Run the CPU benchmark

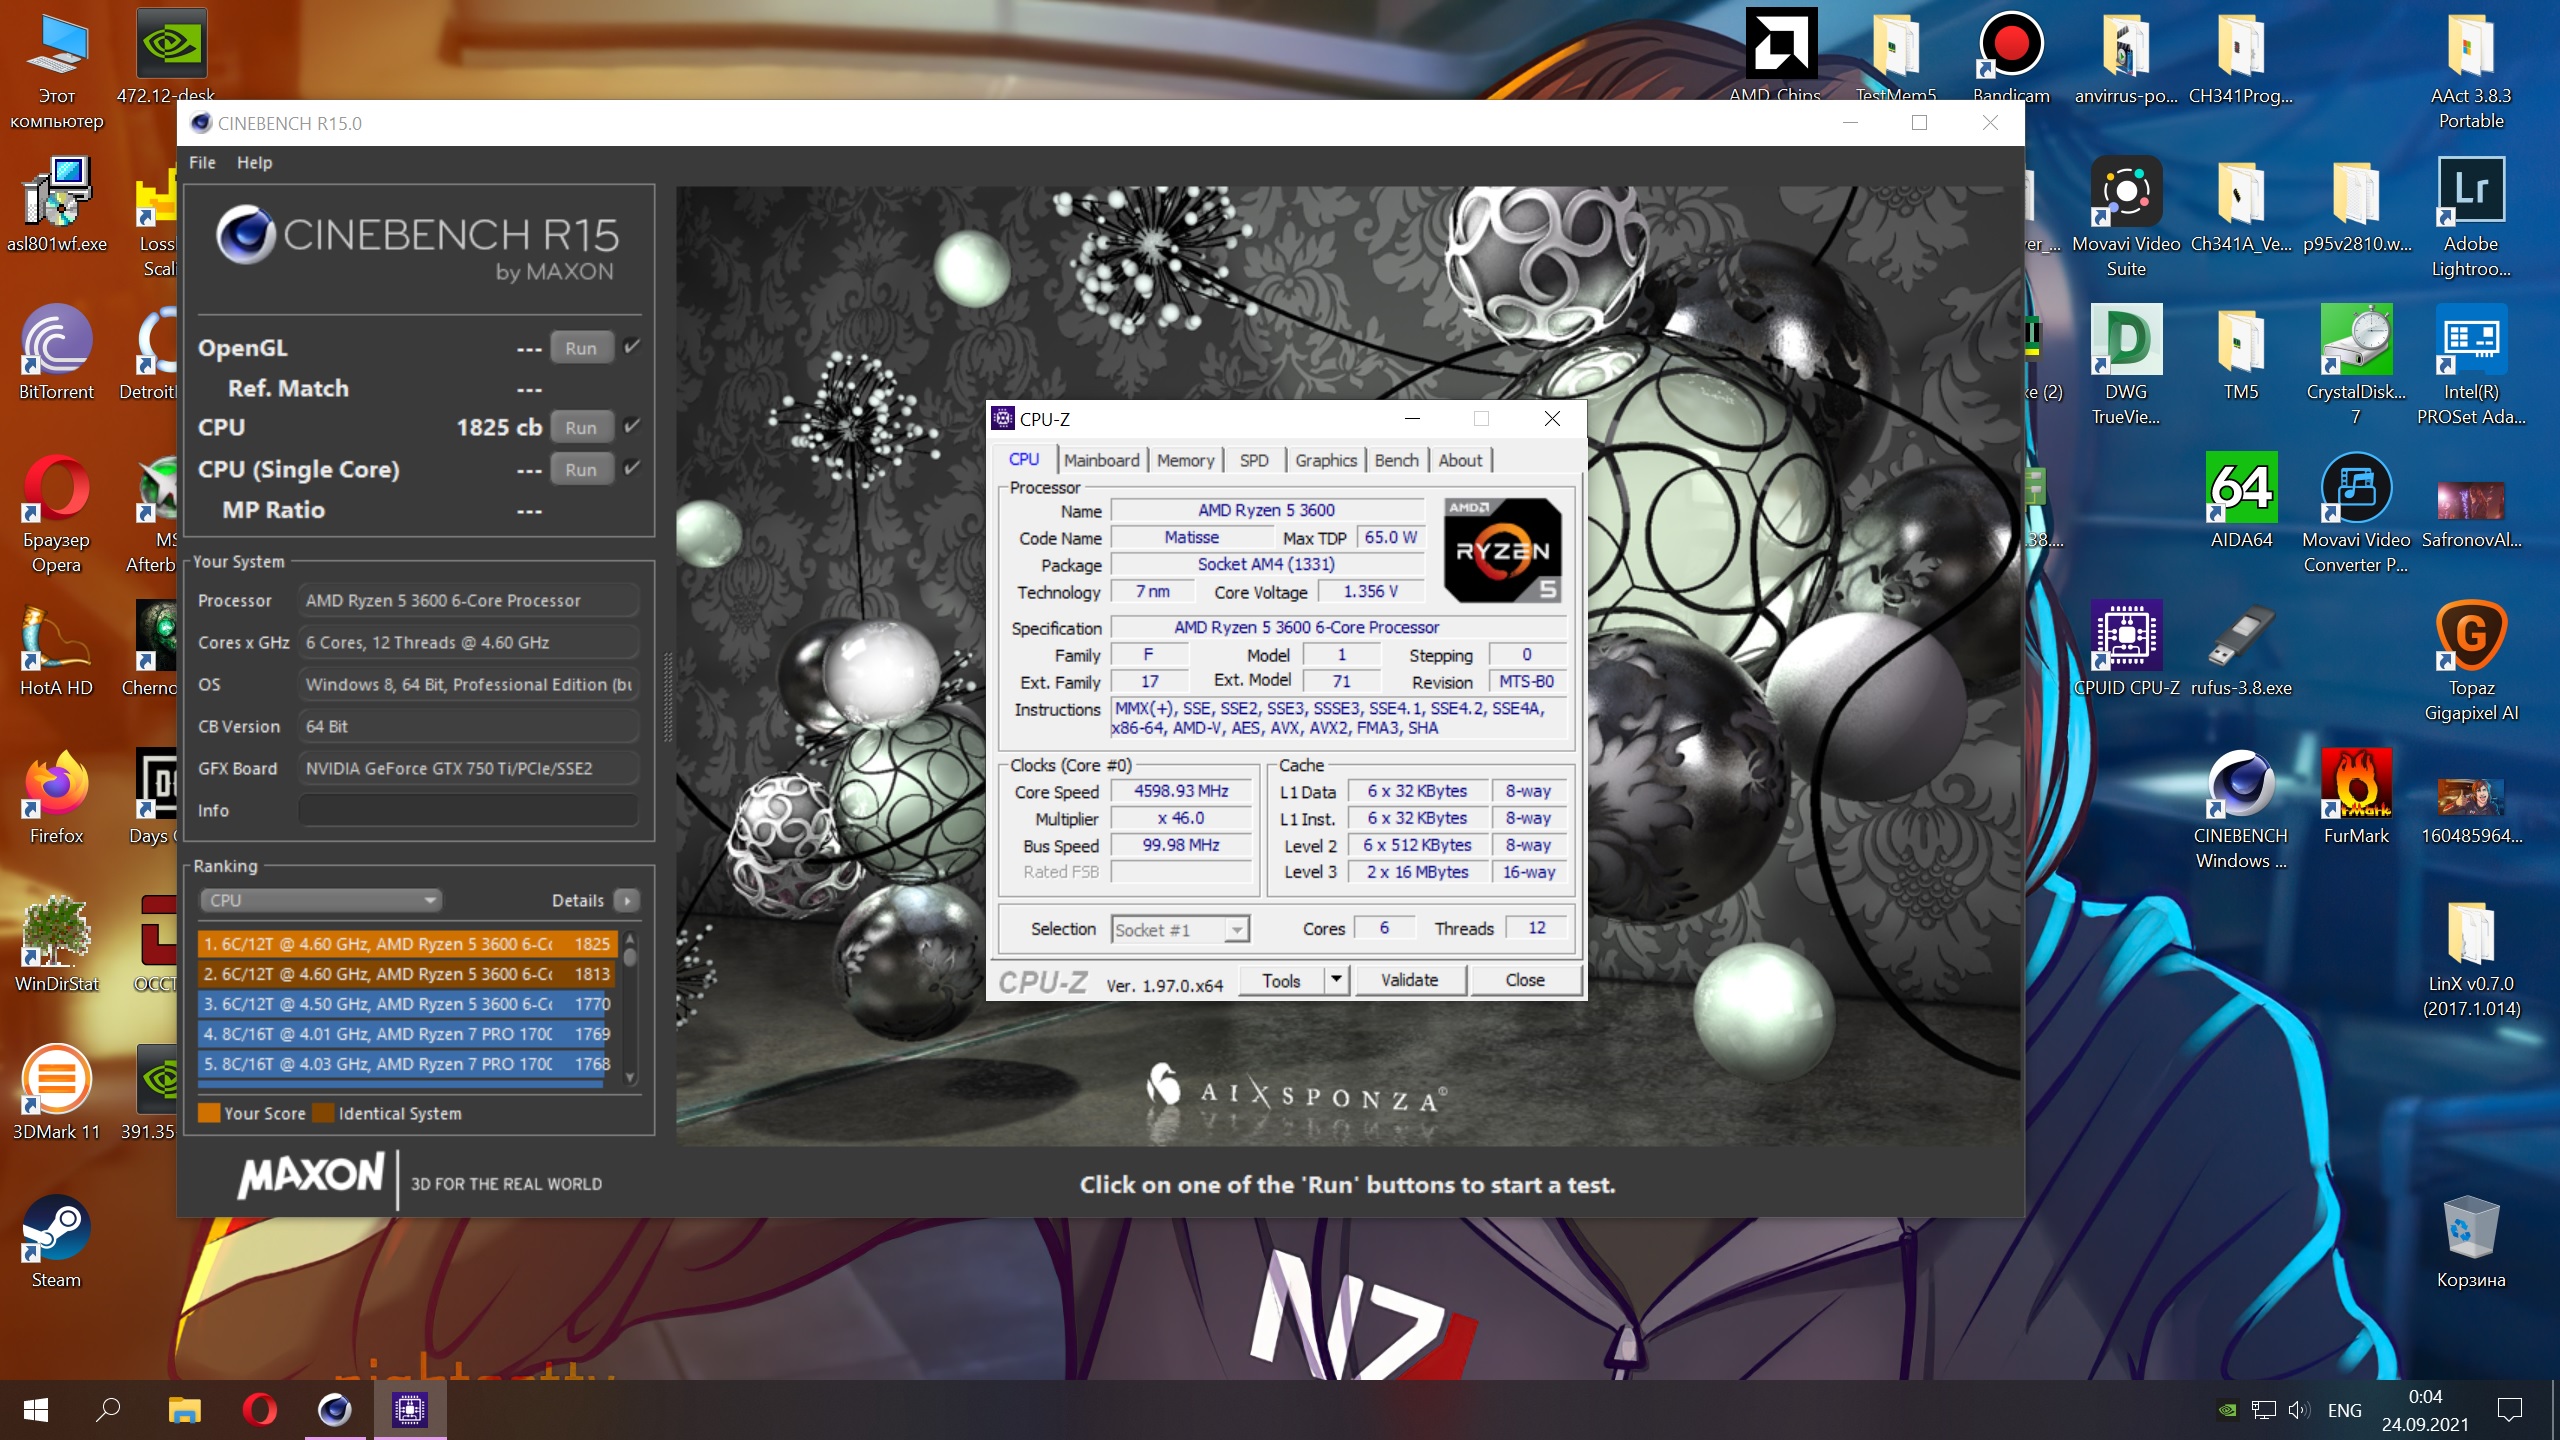581,427
